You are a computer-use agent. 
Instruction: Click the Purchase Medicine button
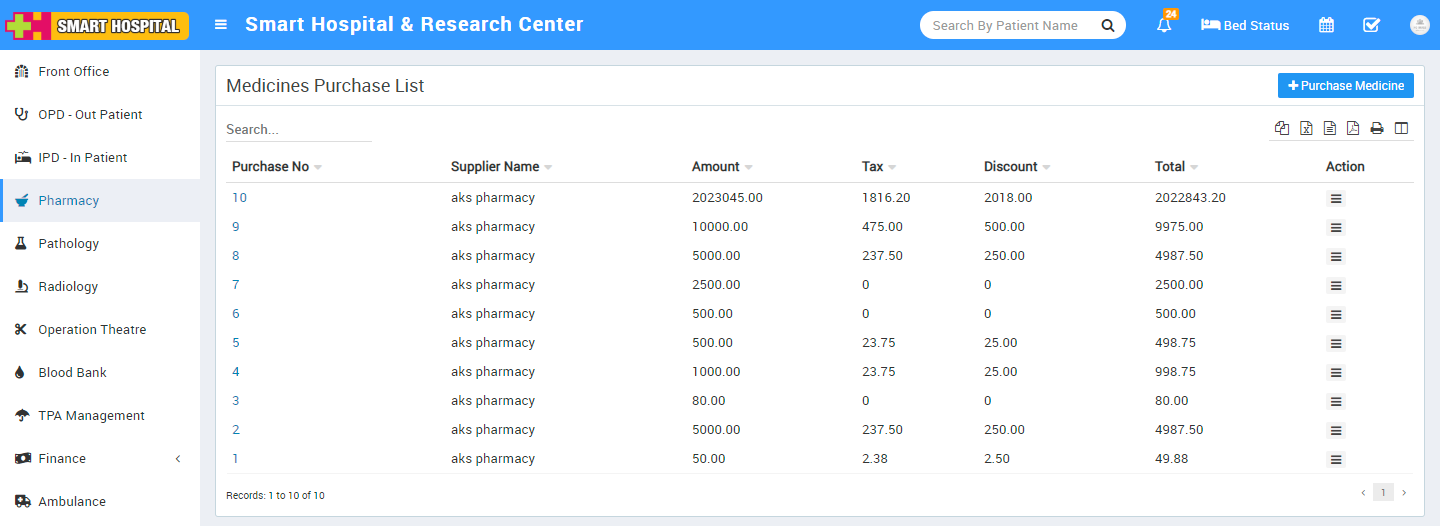pyautogui.click(x=1345, y=86)
